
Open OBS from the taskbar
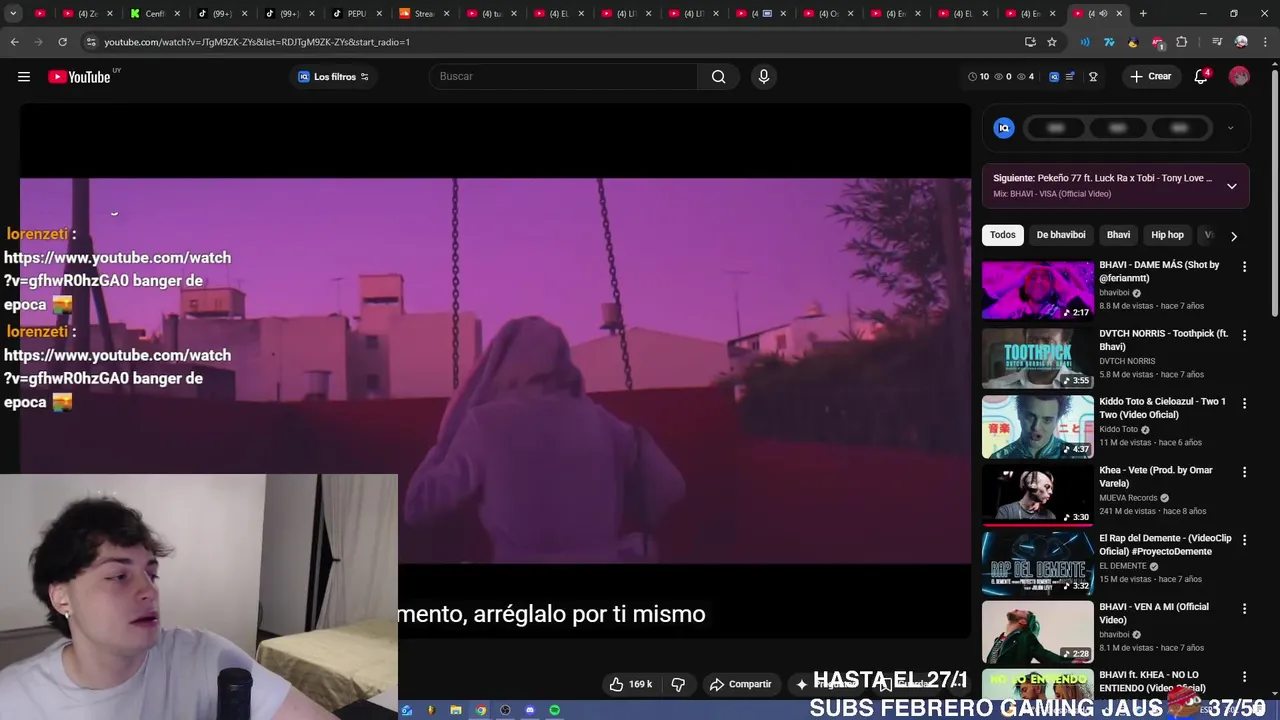(x=505, y=710)
